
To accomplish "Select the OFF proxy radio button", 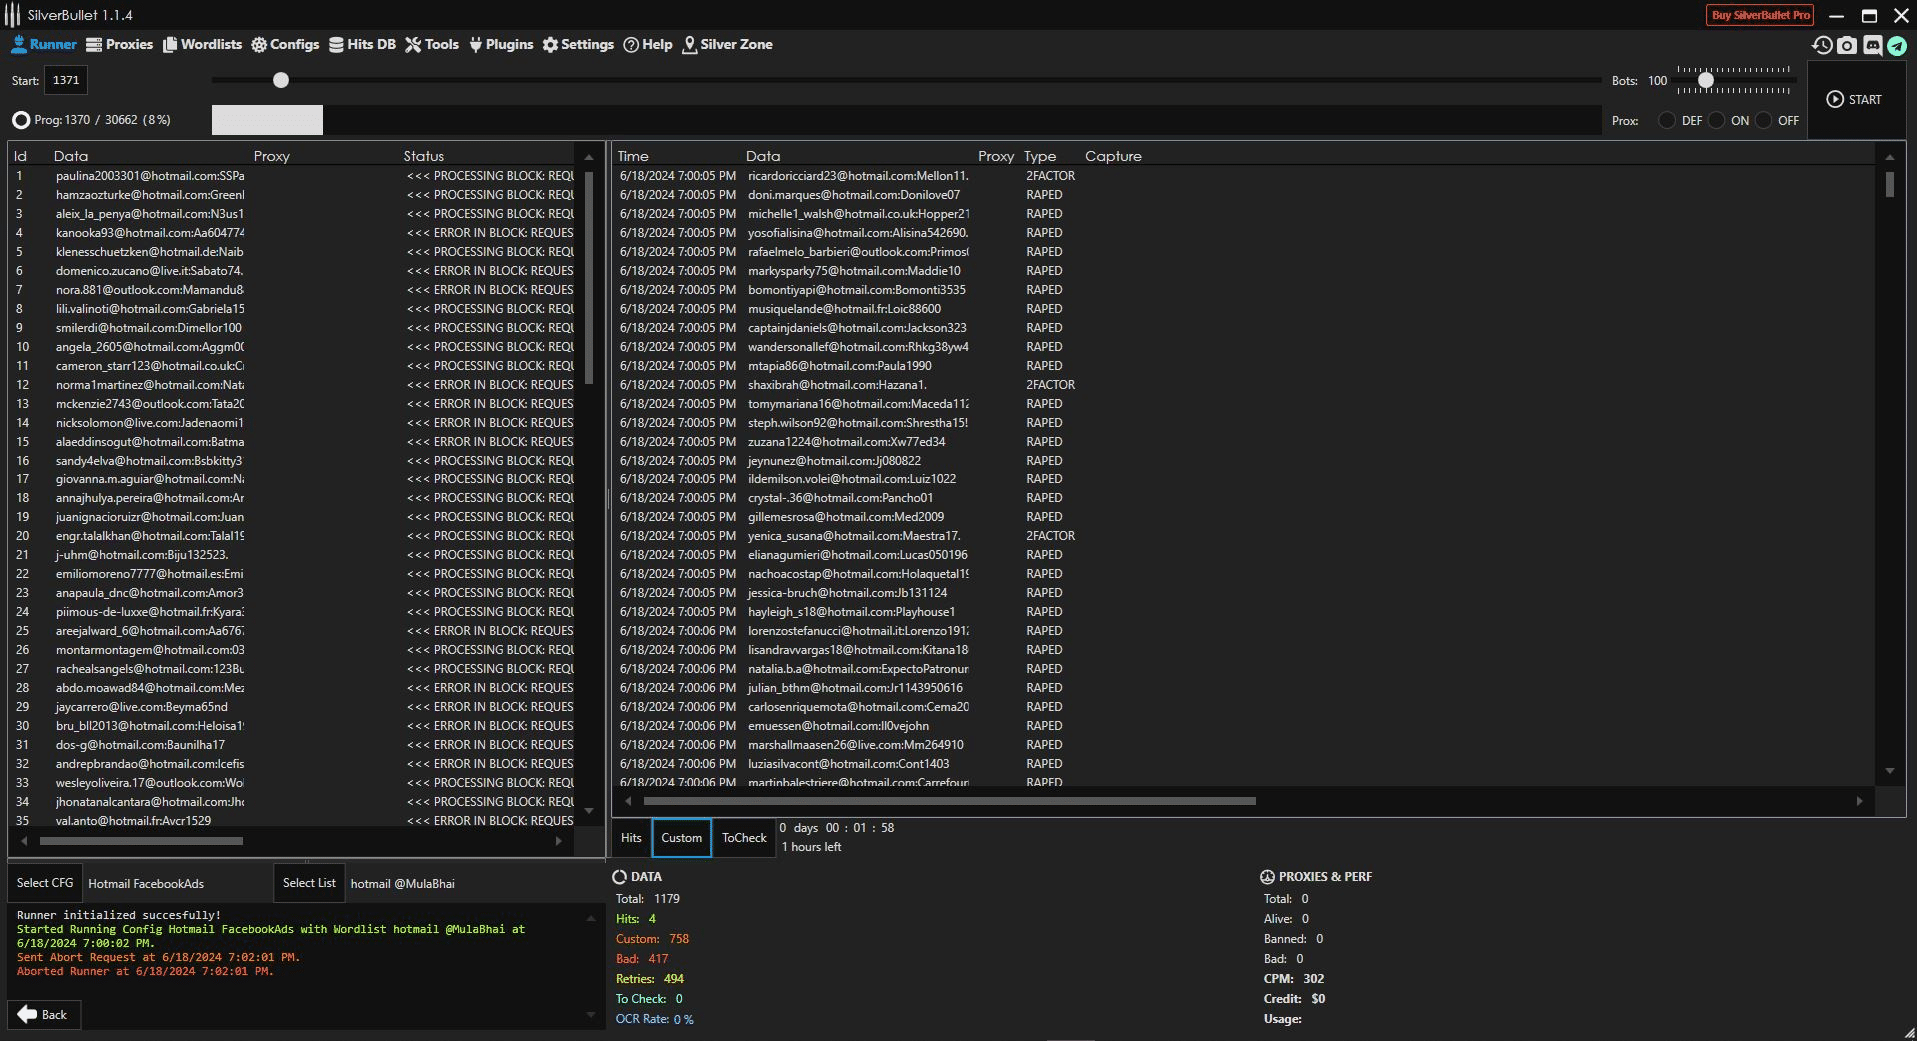I will tap(1764, 120).
